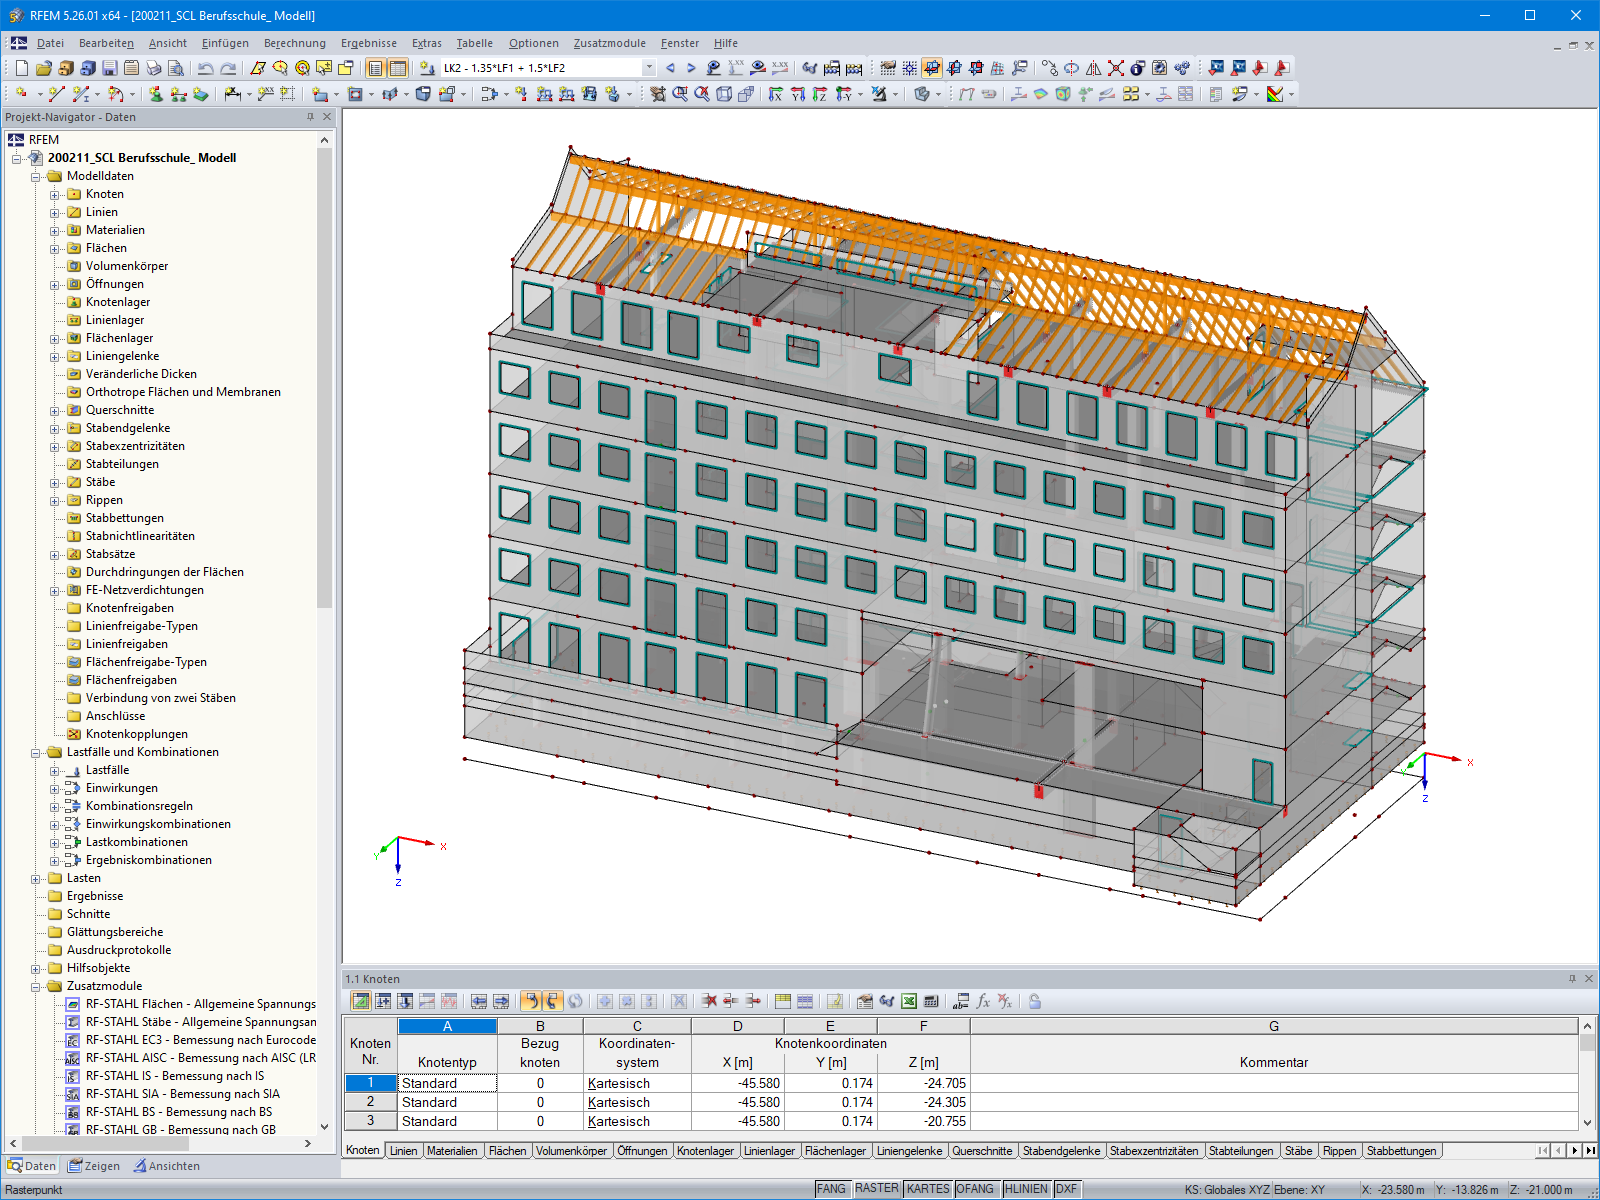
Task: Click the New model icon at toolbar start
Action: (22, 68)
